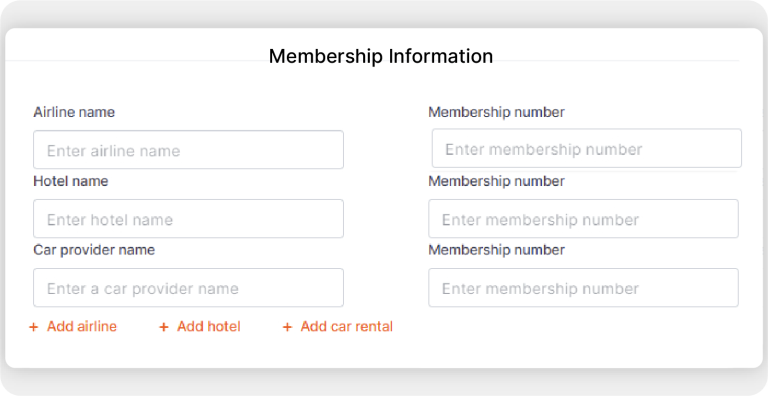Screen dimensions: 768x396
Task: Click the plus icon beside Add hotel
Action: (164, 327)
